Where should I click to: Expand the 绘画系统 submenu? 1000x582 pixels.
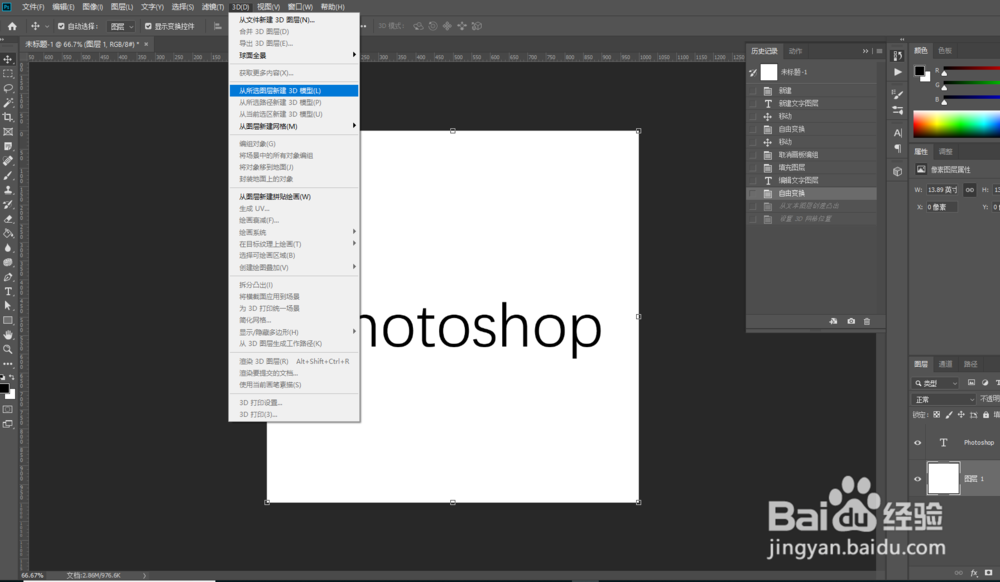click(x=293, y=232)
